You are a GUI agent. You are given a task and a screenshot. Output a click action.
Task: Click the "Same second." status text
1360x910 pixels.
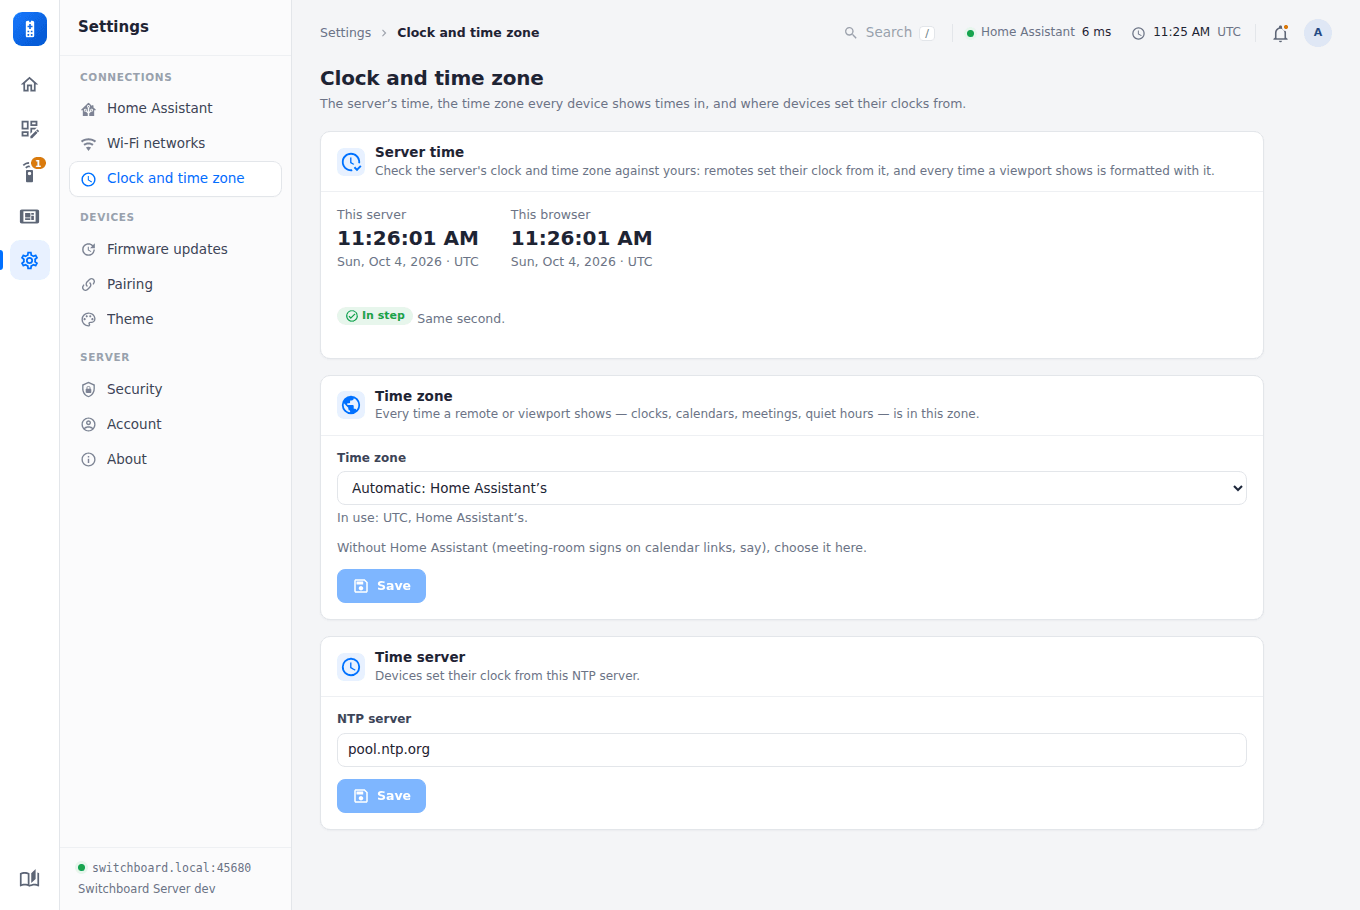[461, 319]
